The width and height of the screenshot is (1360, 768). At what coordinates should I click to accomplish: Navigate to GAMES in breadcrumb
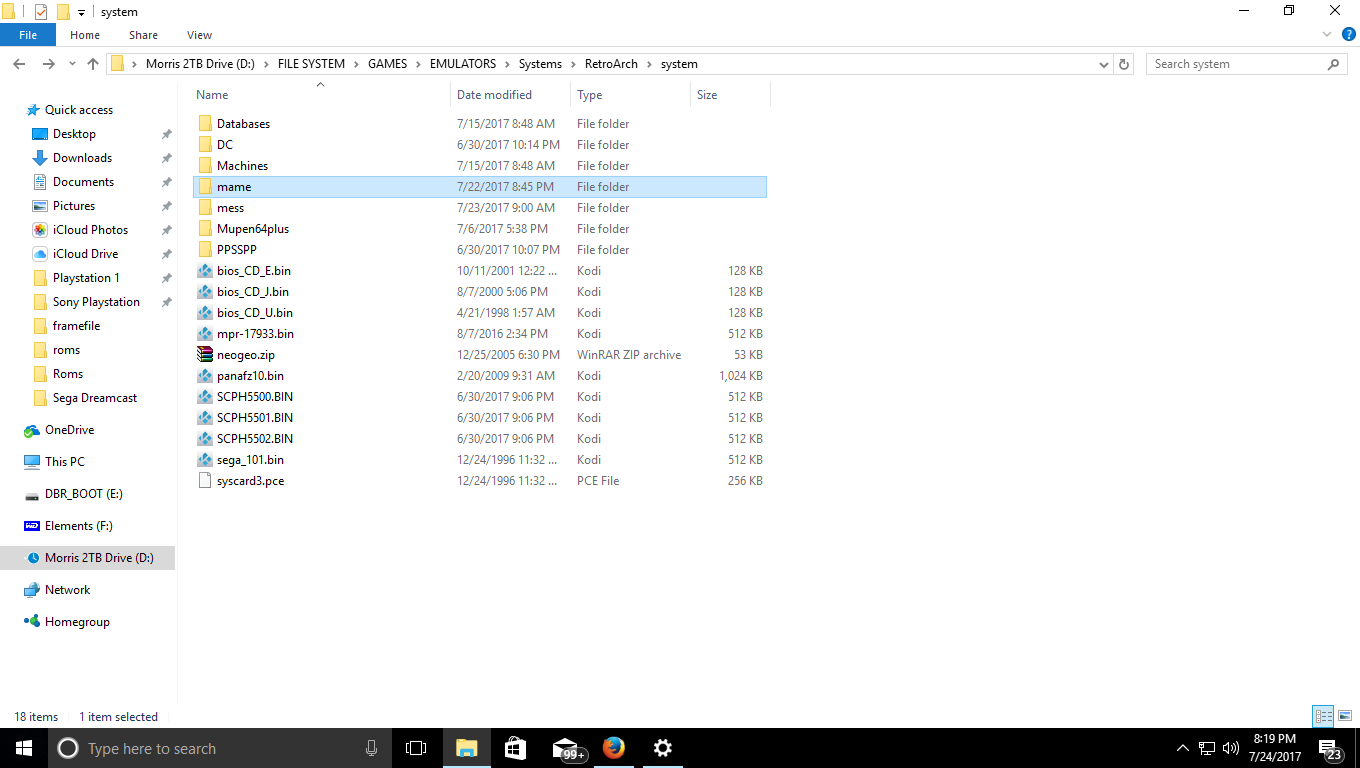tap(387, 64)
